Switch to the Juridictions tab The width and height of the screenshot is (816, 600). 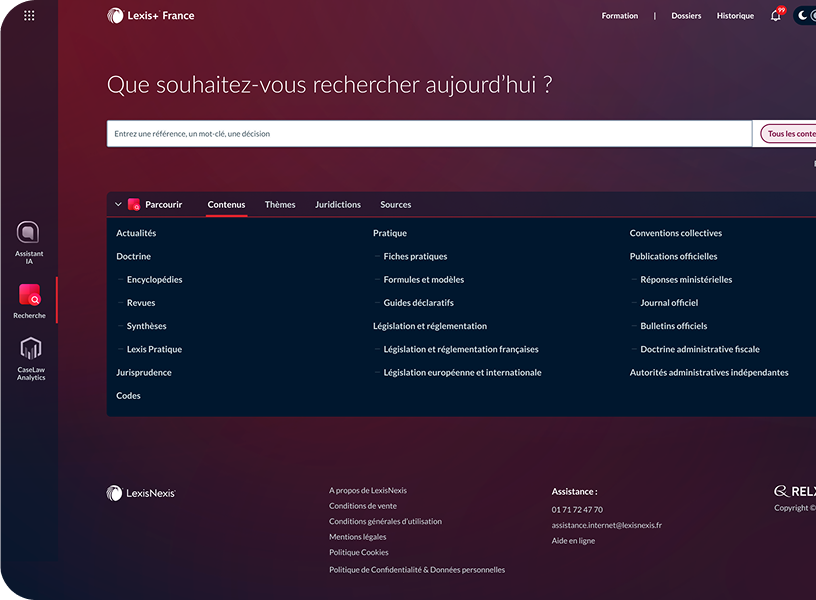338,205
